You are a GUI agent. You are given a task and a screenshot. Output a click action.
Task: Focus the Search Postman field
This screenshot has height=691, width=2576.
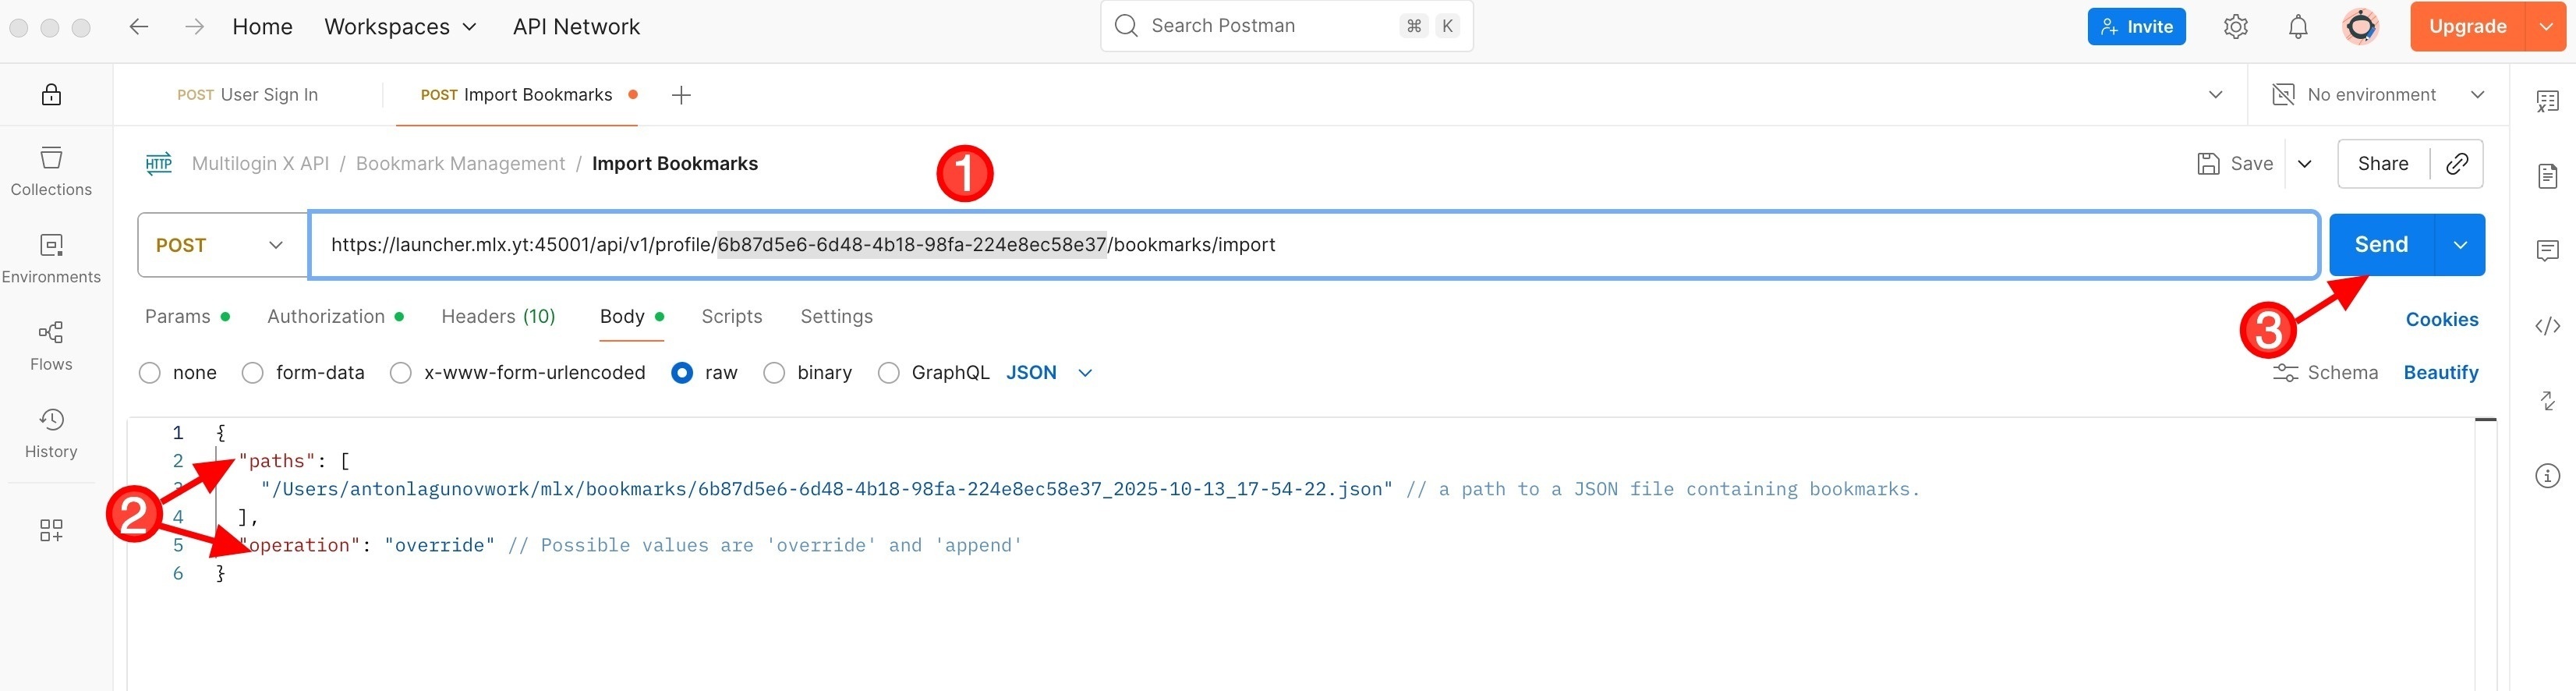pos(1286,26)
